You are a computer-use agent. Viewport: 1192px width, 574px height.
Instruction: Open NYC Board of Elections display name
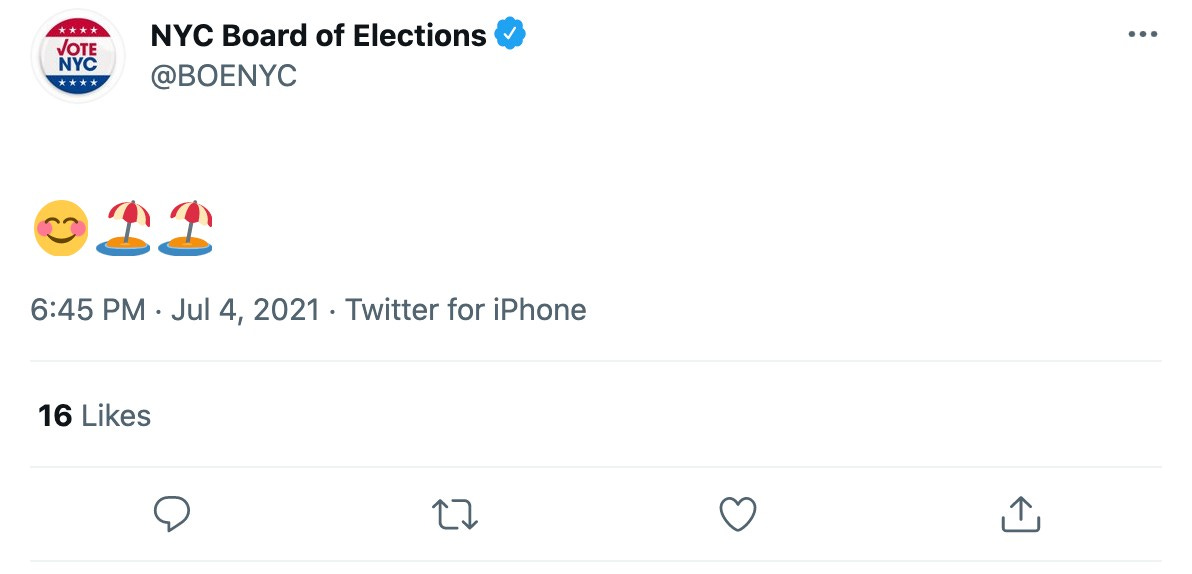[x=319, y=35]
